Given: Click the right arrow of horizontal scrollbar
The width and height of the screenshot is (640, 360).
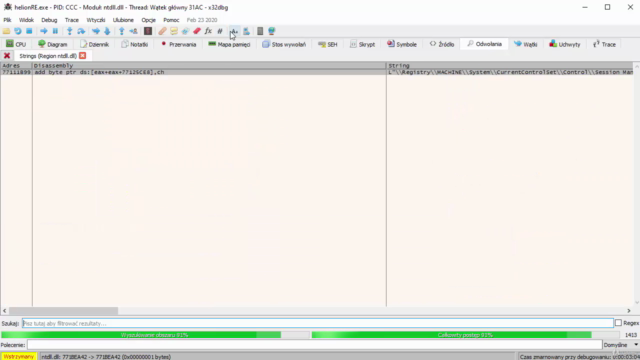Looking at the screenshot, I should [629, 311].
